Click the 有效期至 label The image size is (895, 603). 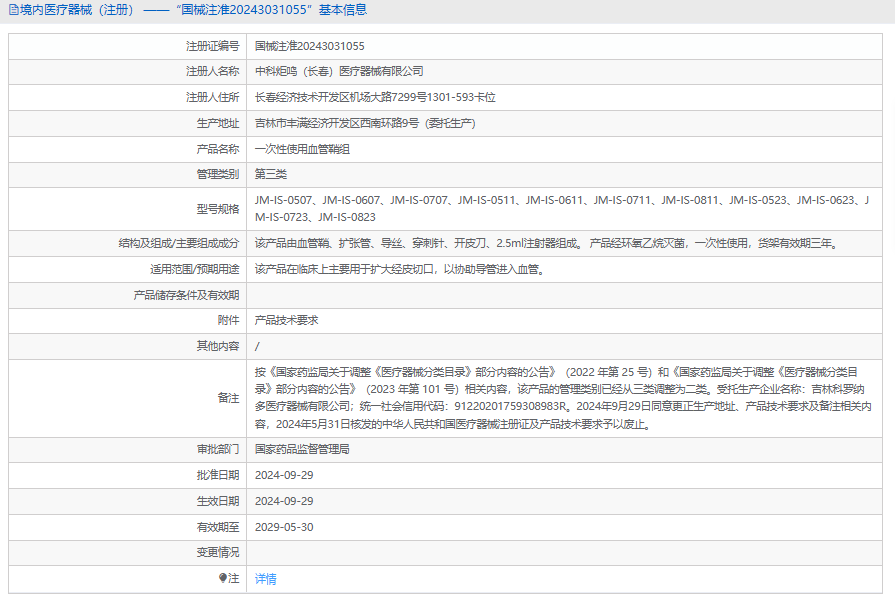217,528
